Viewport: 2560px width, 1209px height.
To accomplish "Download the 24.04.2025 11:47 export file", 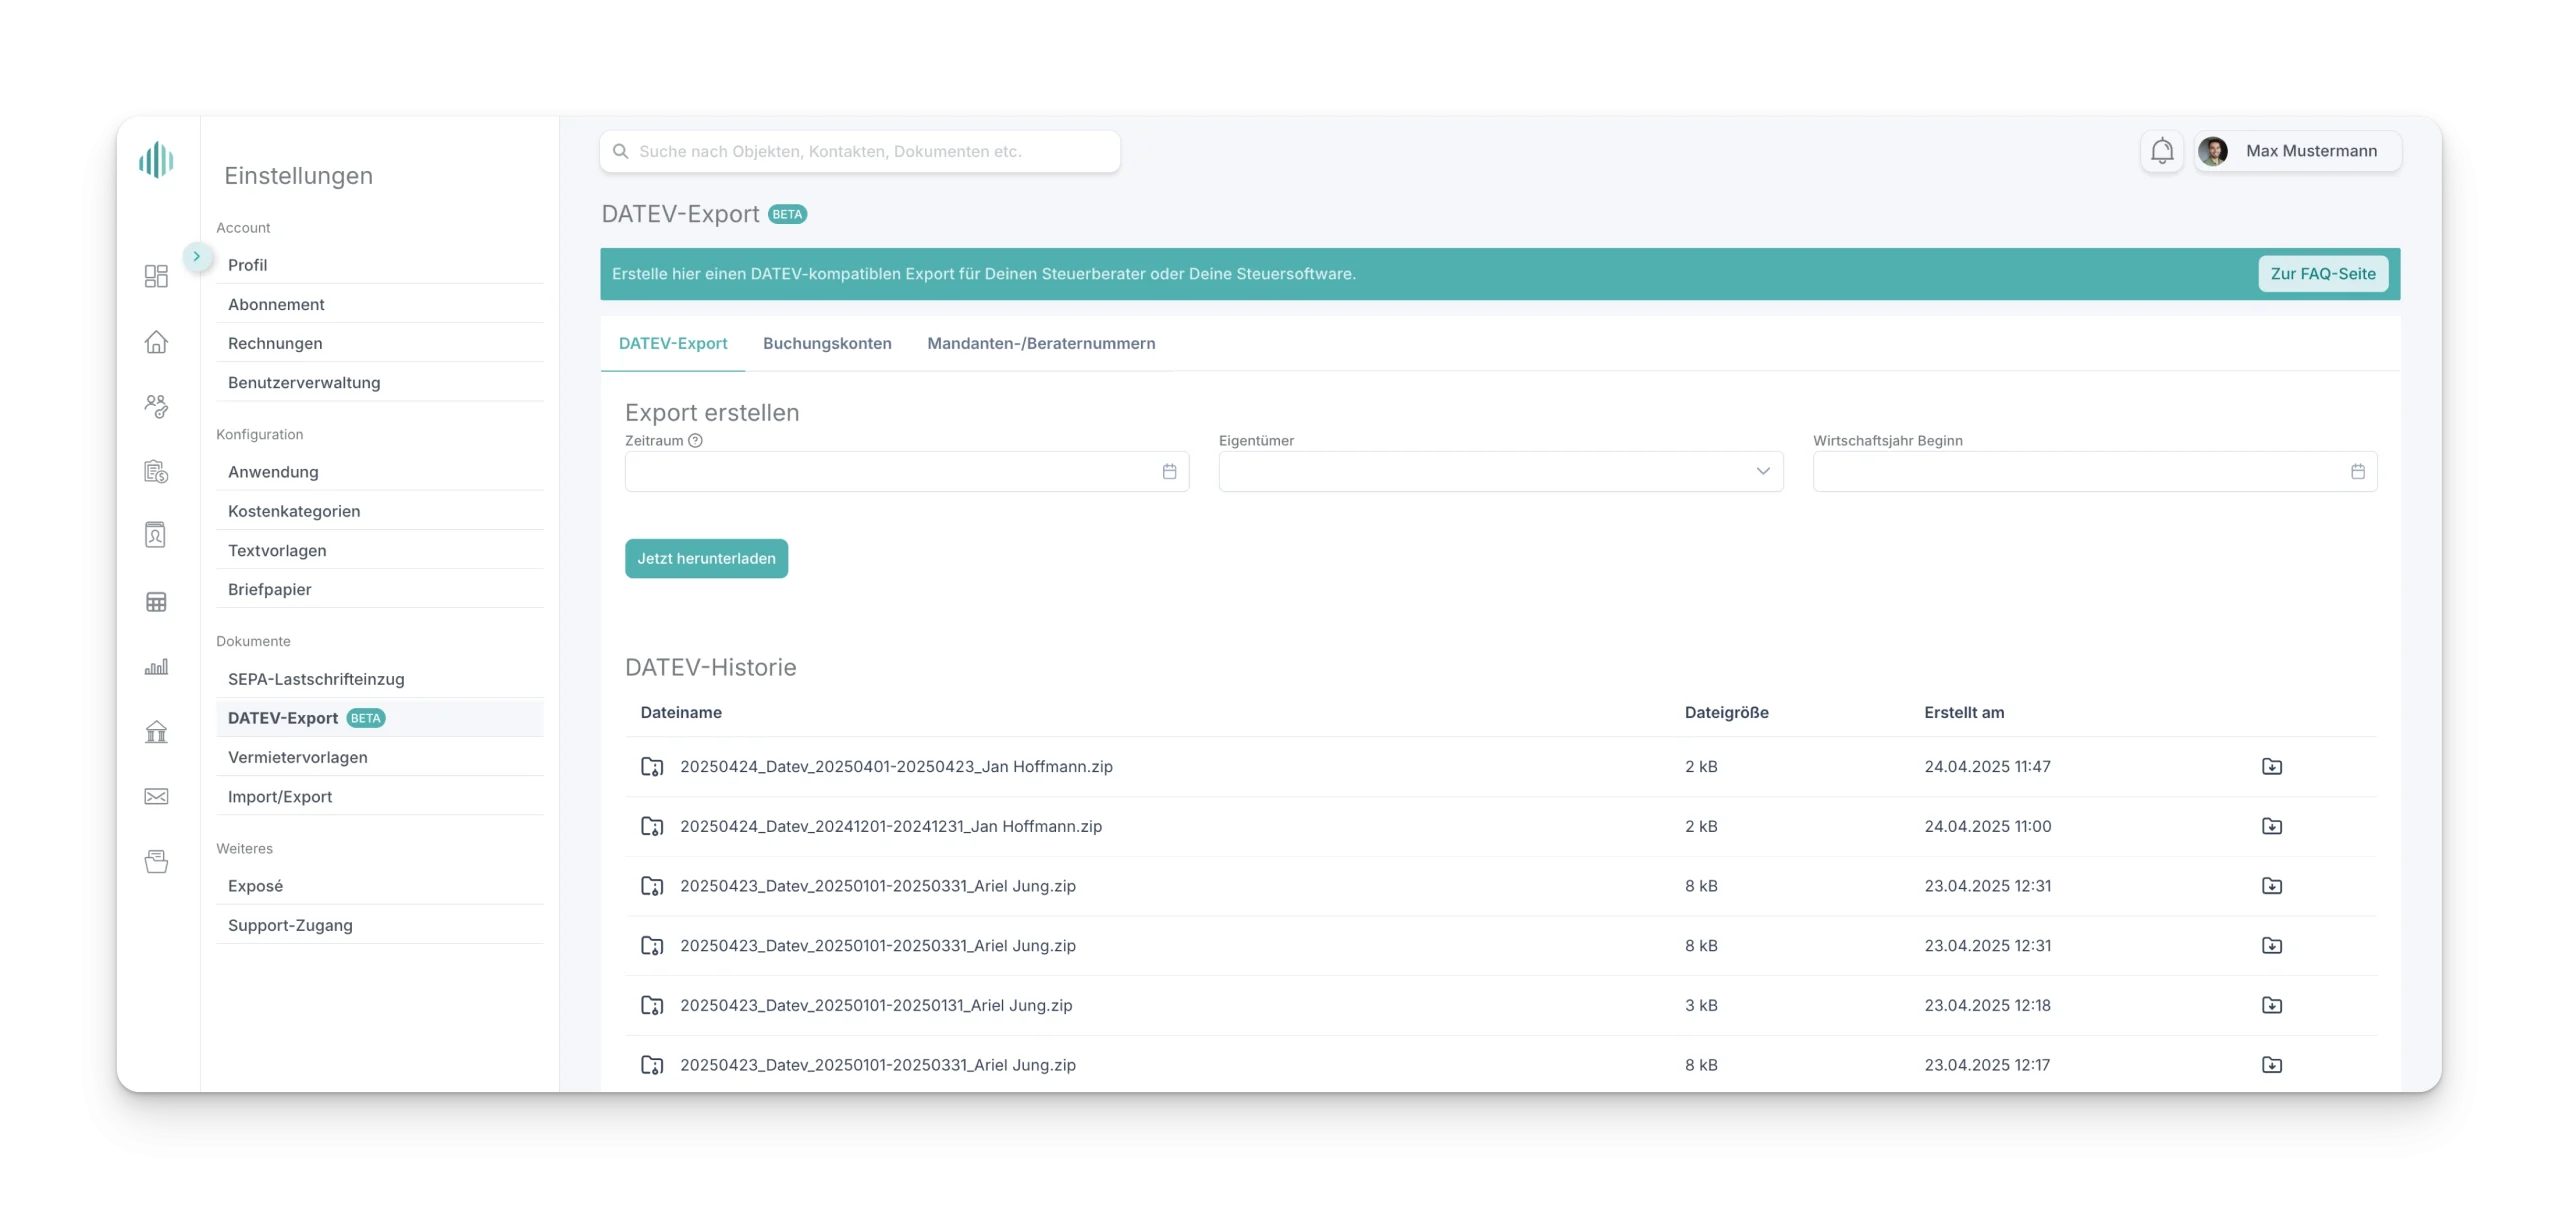I will point(2272,766).
